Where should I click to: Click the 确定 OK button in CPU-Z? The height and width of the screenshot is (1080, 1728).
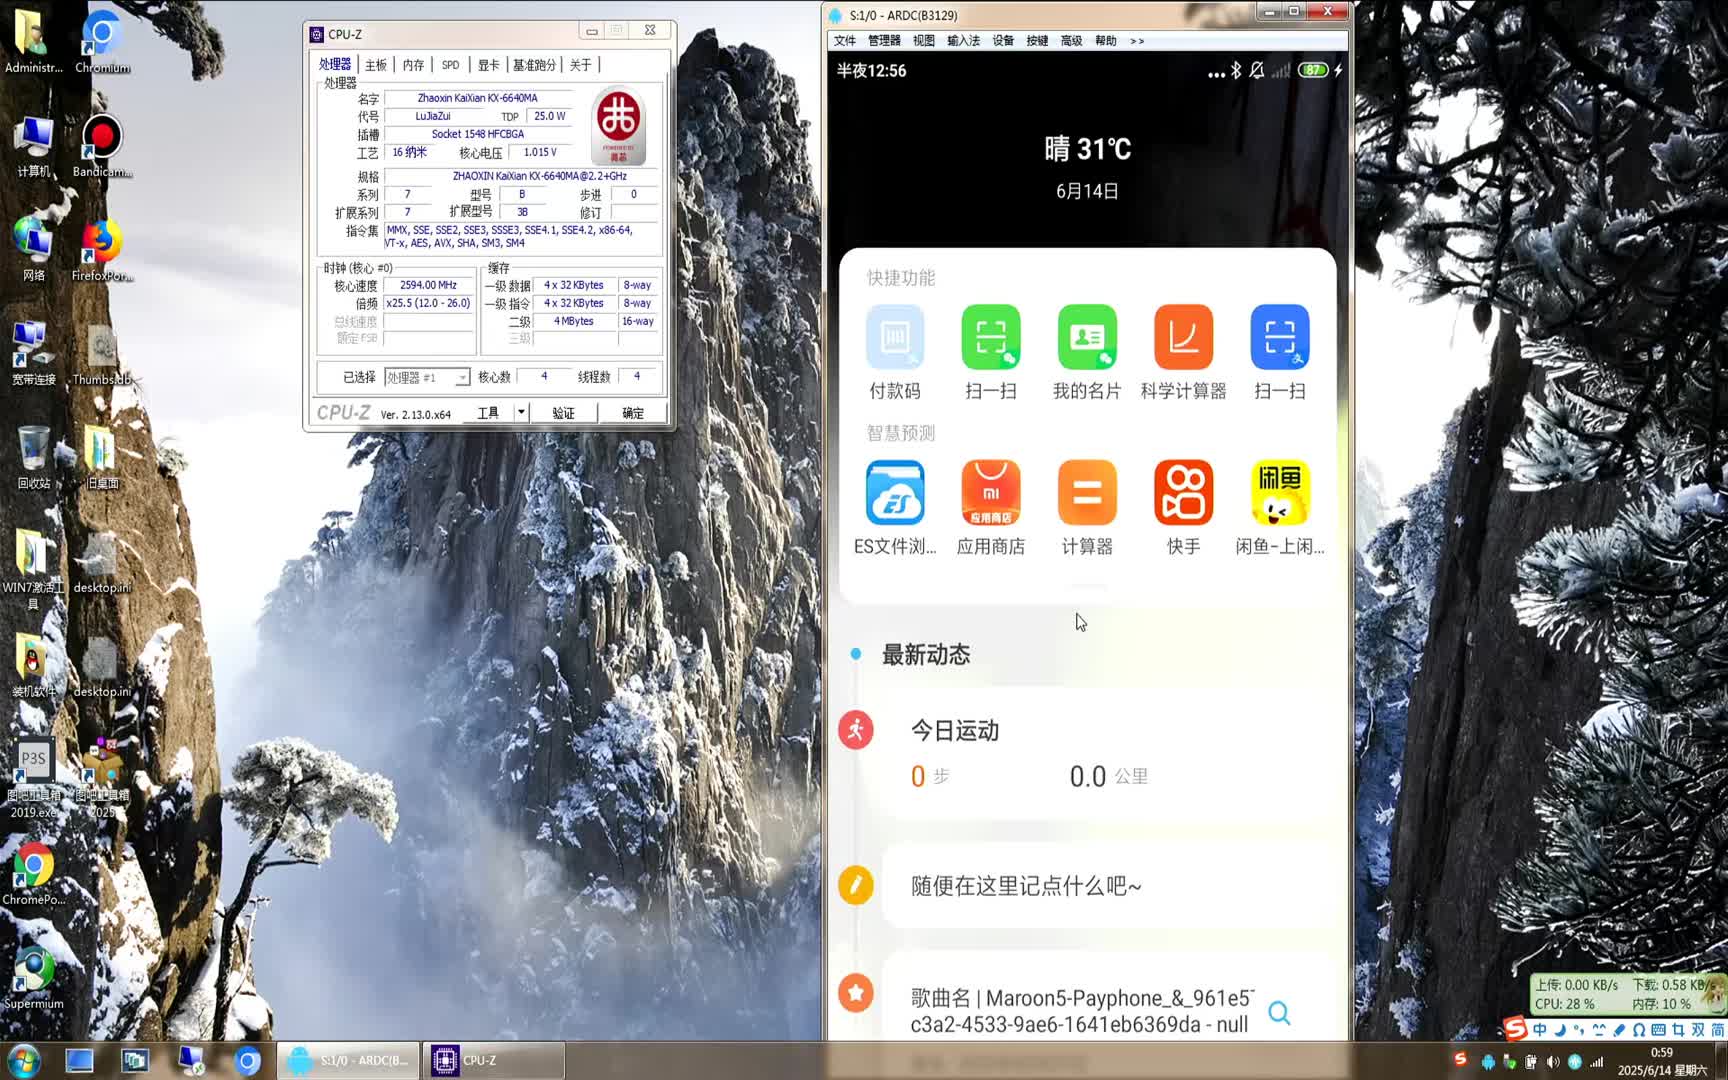click(x=630, y=412)
